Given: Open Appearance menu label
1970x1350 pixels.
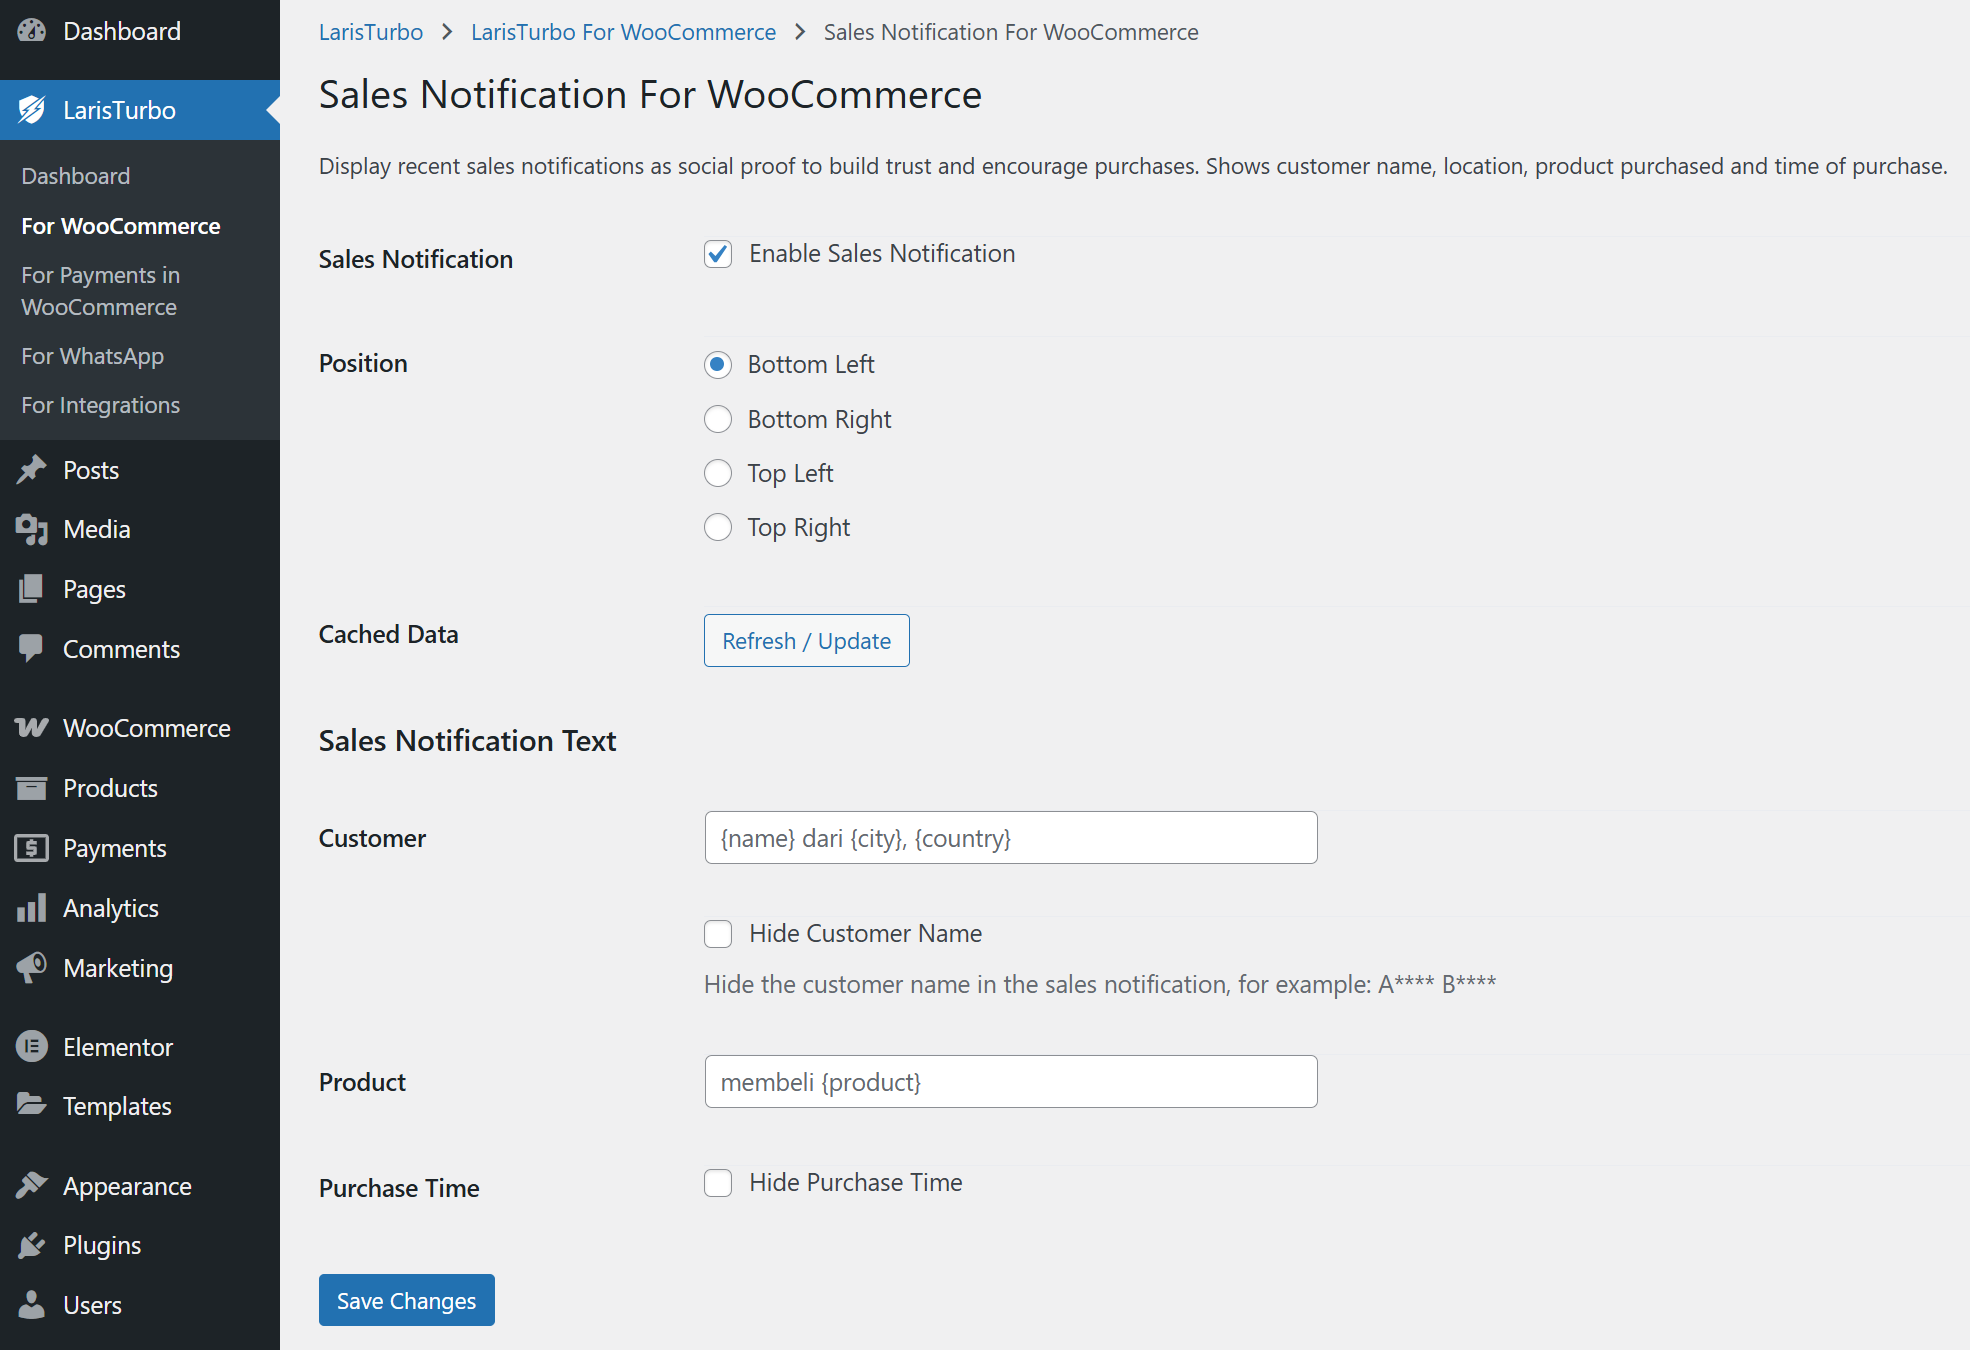Looking at the screenshot, I should click(127, 1186).
